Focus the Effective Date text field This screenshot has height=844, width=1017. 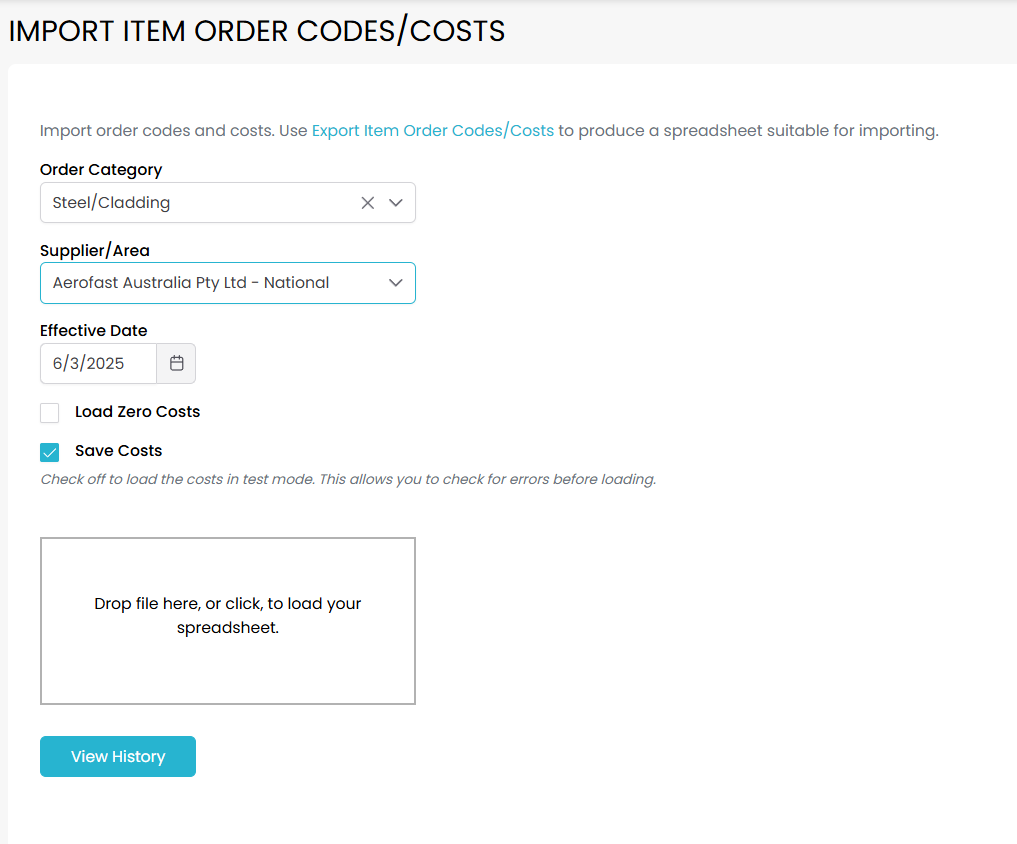pos(98,364)
